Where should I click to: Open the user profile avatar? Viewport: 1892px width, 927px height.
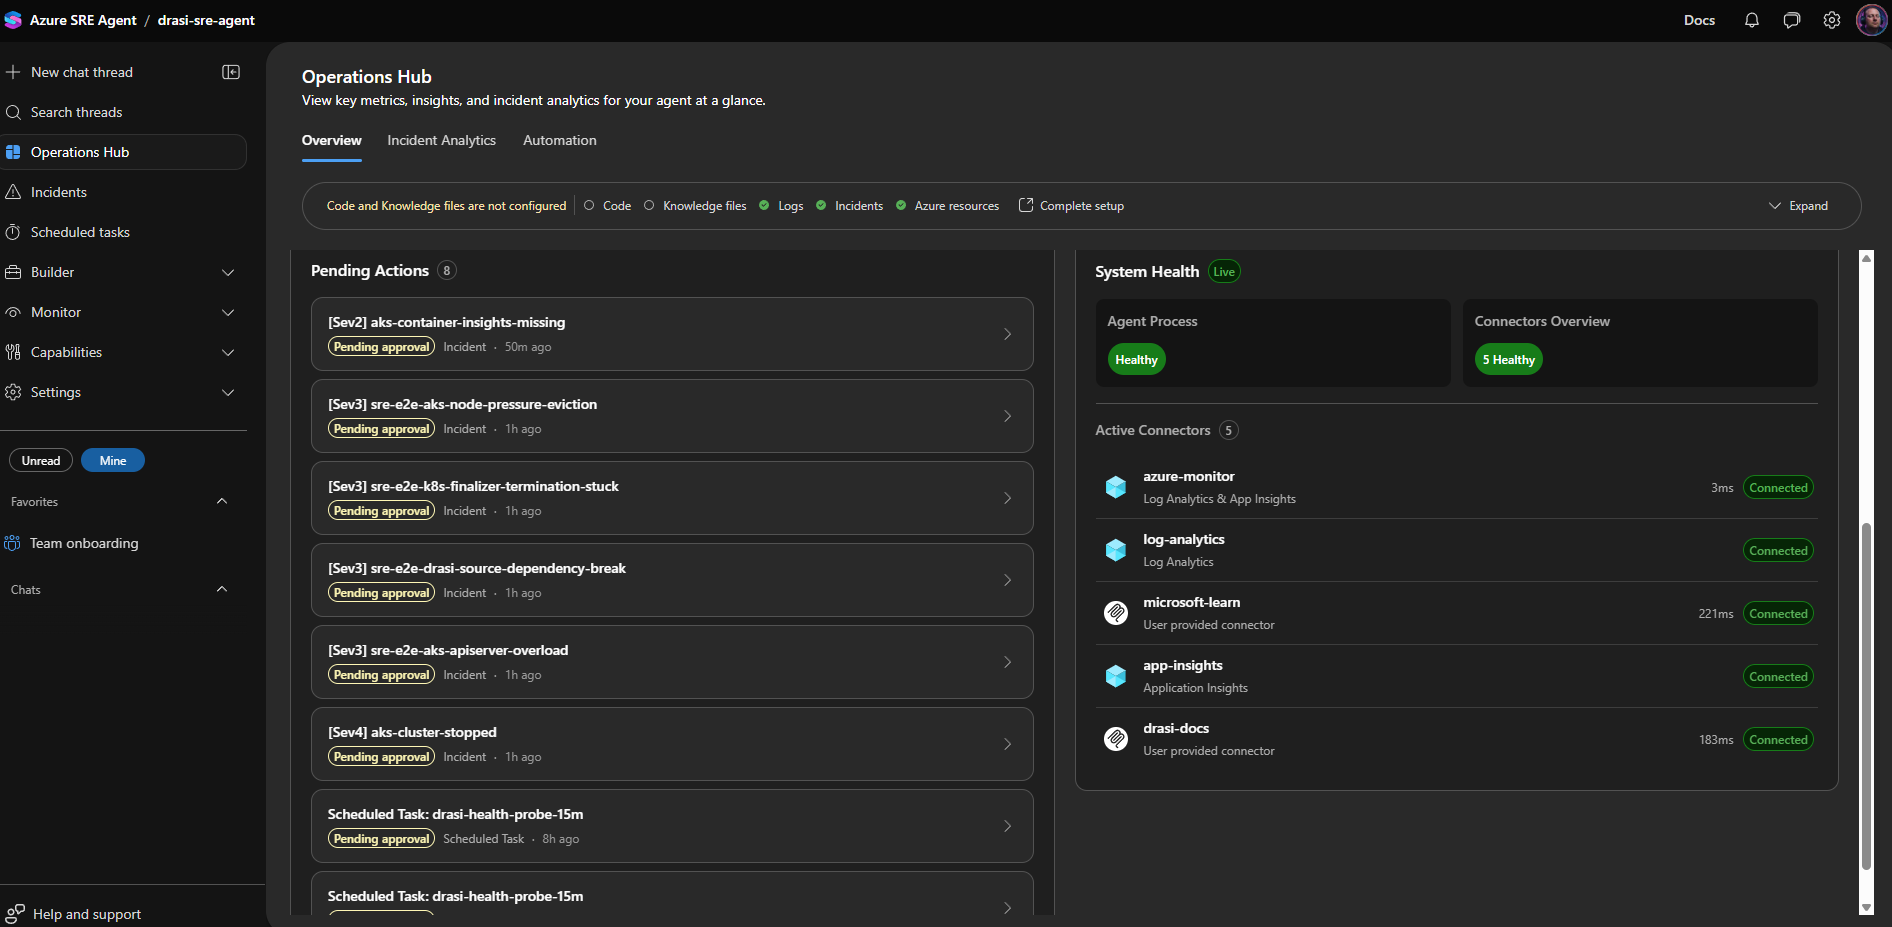(x=1871, y=20)
